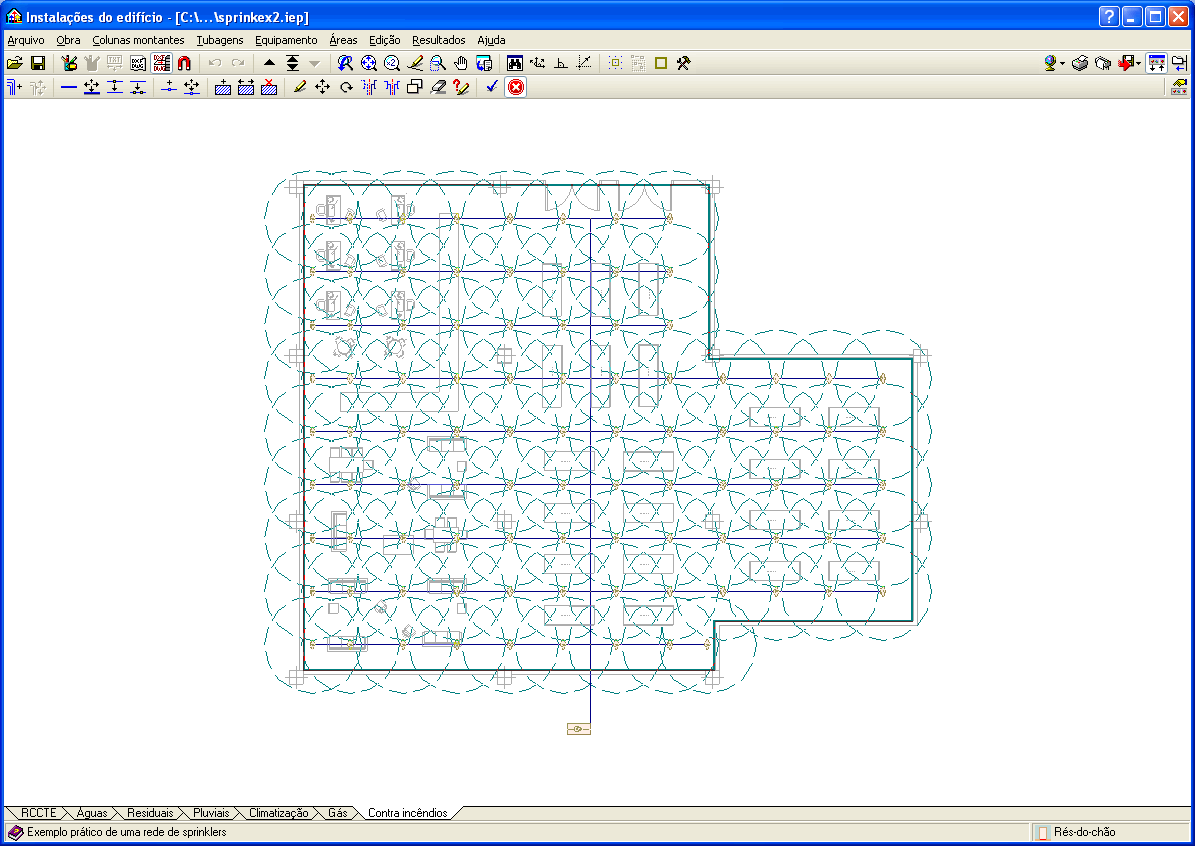This screenshot has width=1195, height=846.
Task: Select the horizontal blue line pipe tool
Action: [x=69, y=87]
